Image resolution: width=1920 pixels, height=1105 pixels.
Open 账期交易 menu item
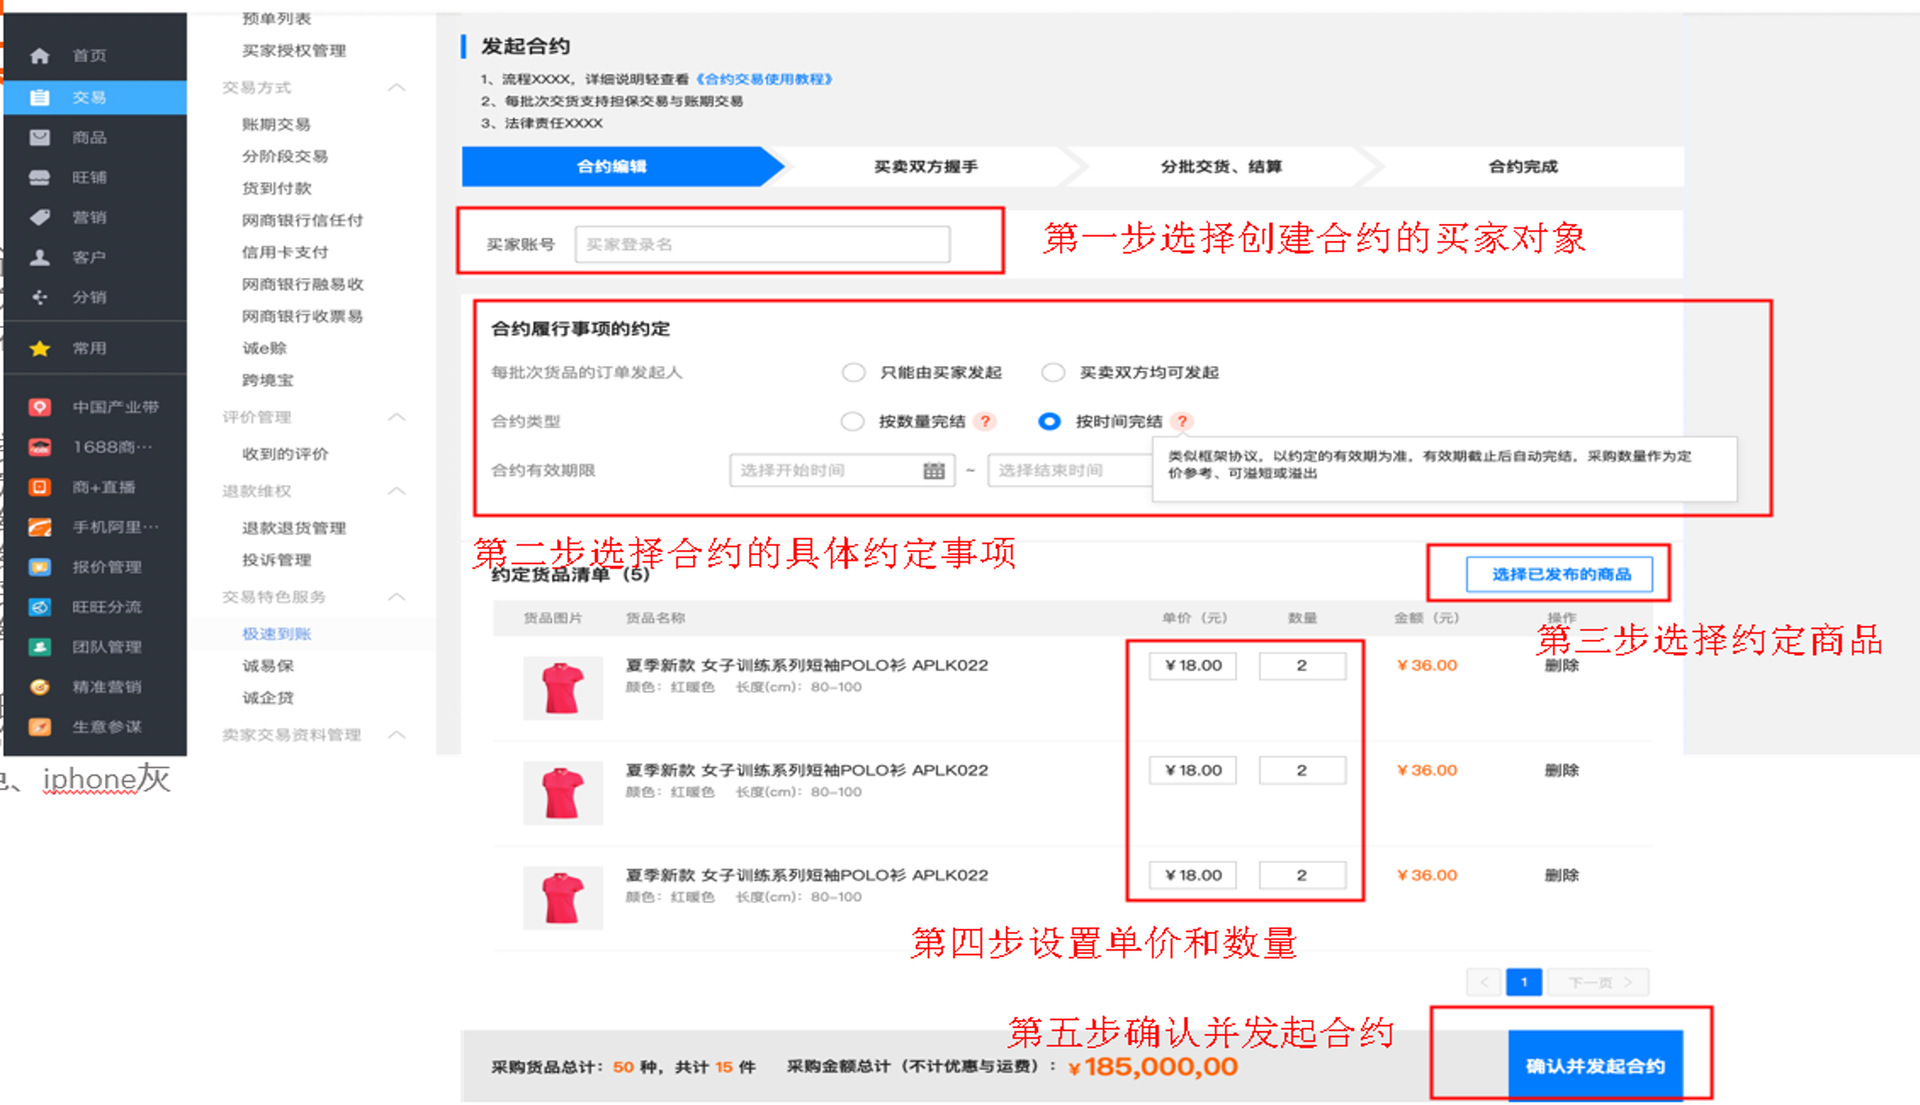[276, 124]
